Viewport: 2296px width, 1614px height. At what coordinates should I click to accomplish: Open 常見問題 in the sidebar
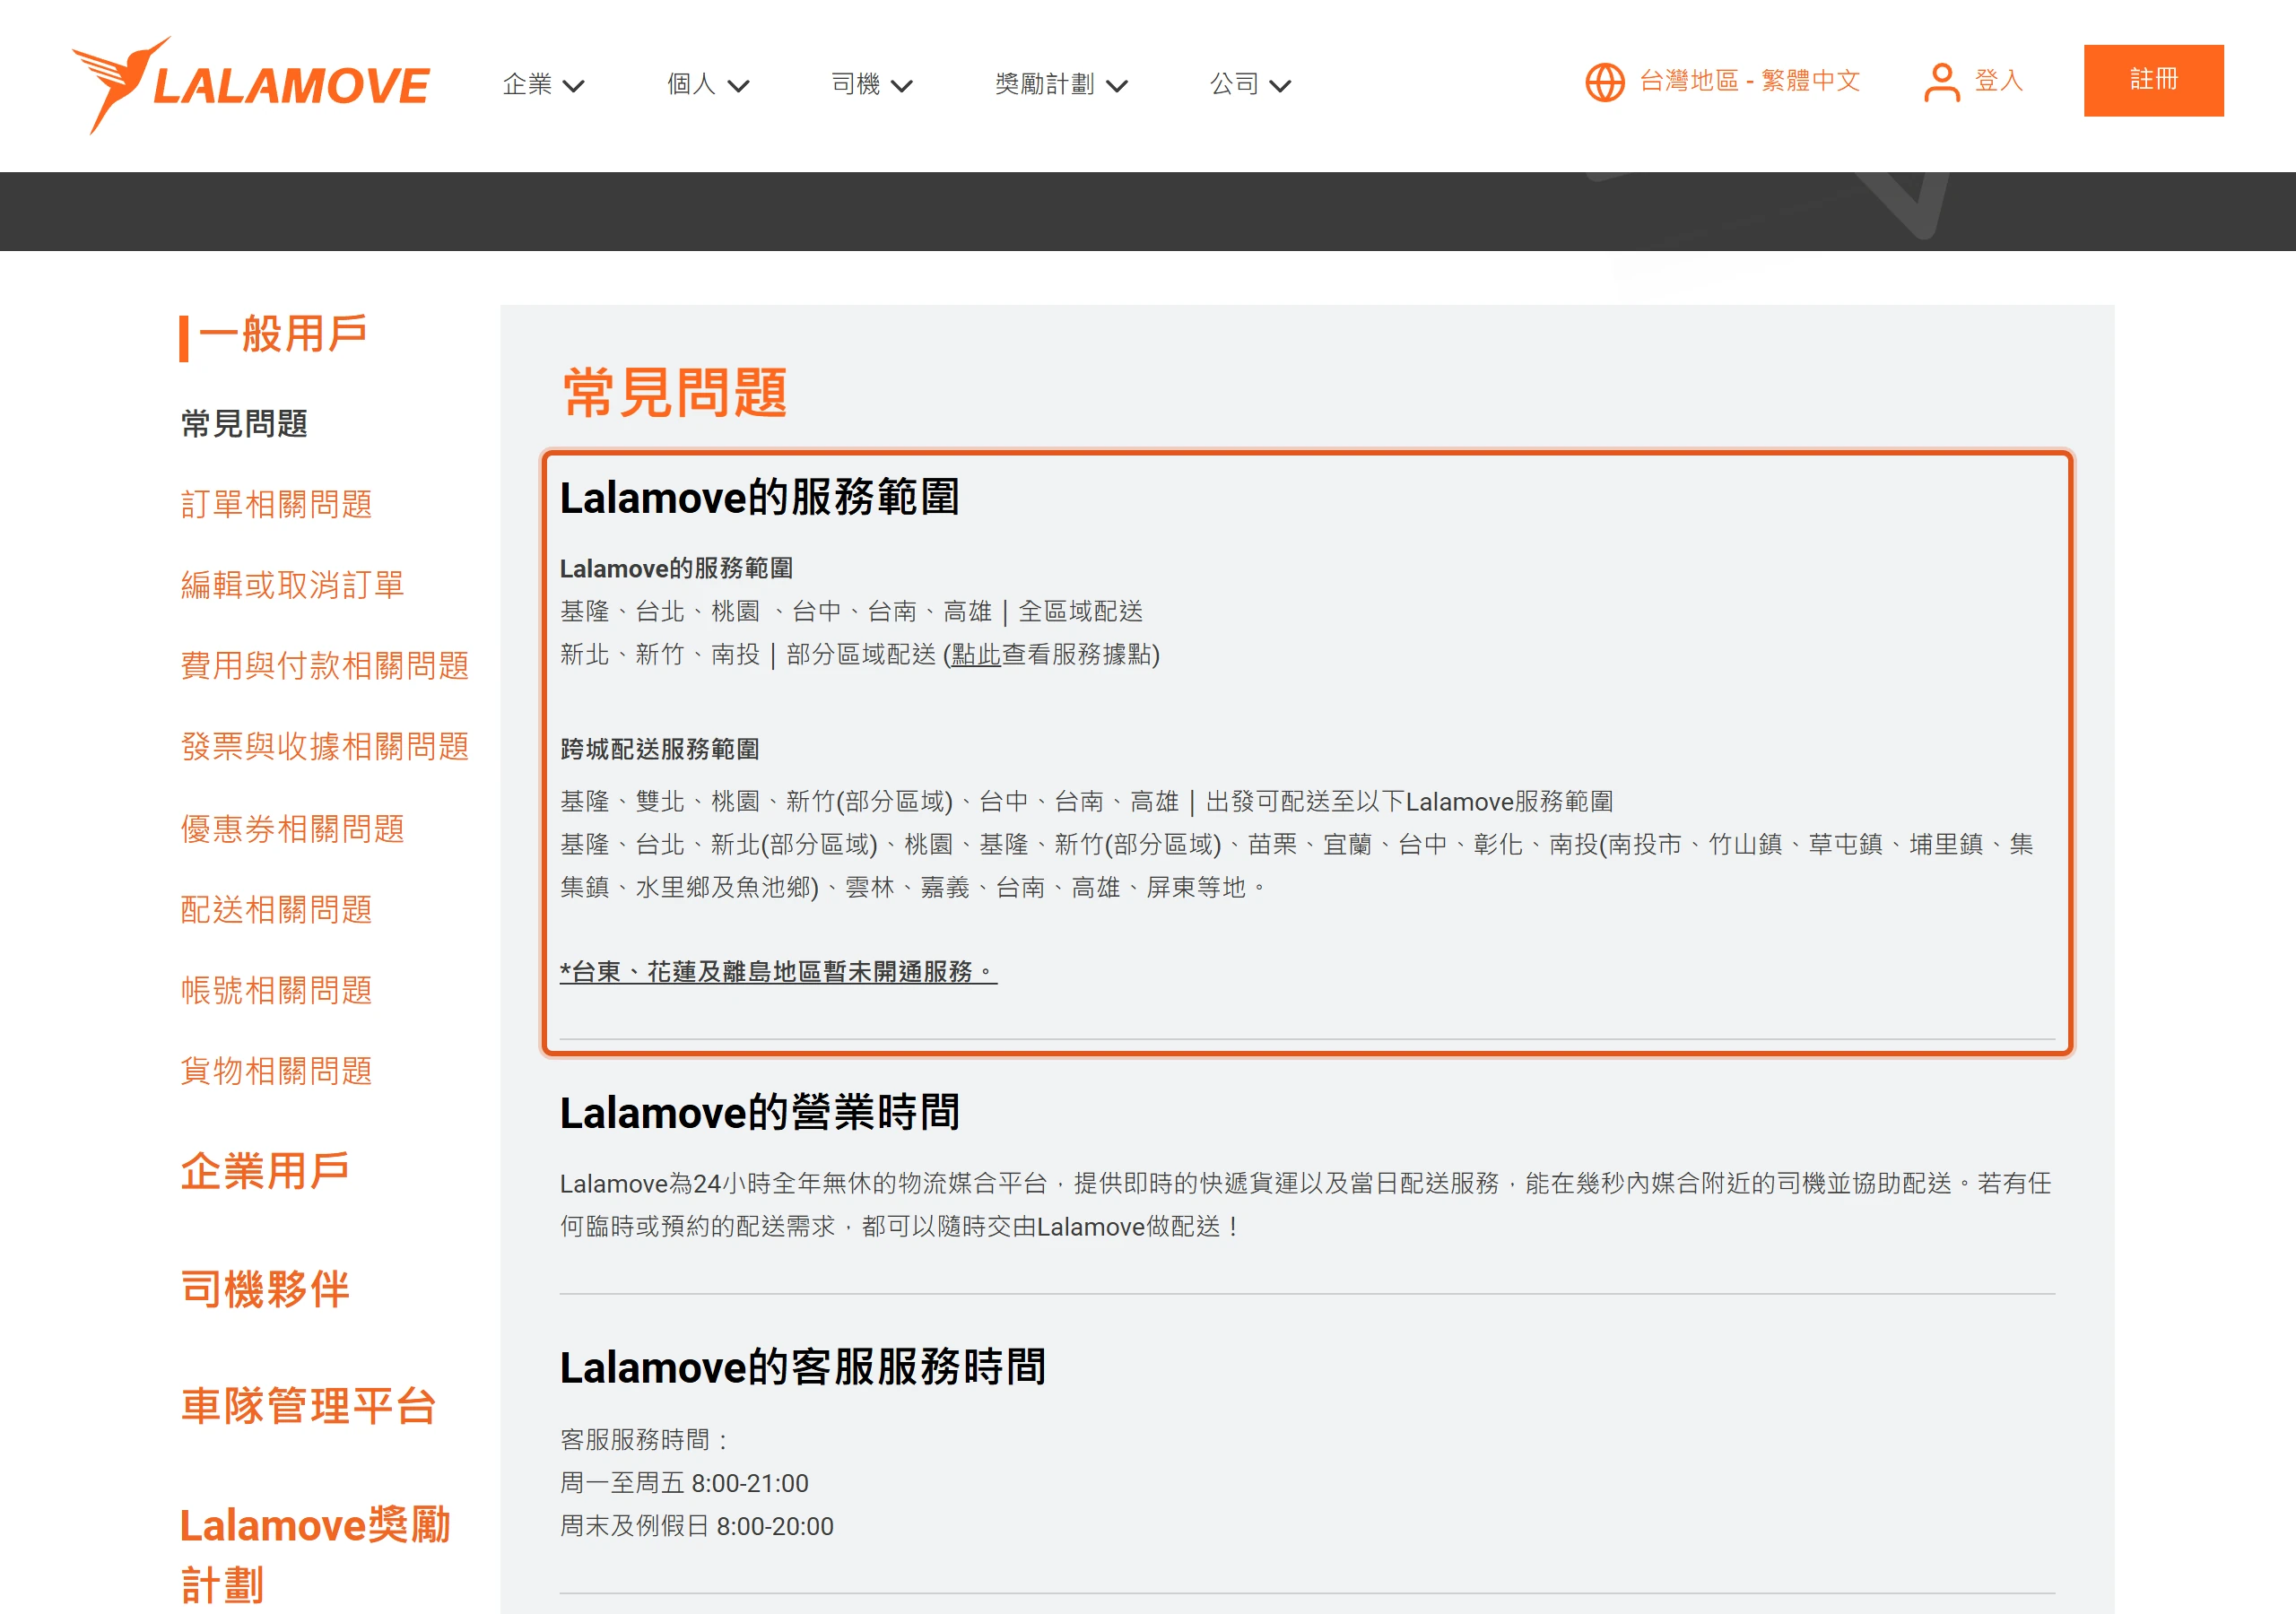pyautogui.click(x=244, y=424)
